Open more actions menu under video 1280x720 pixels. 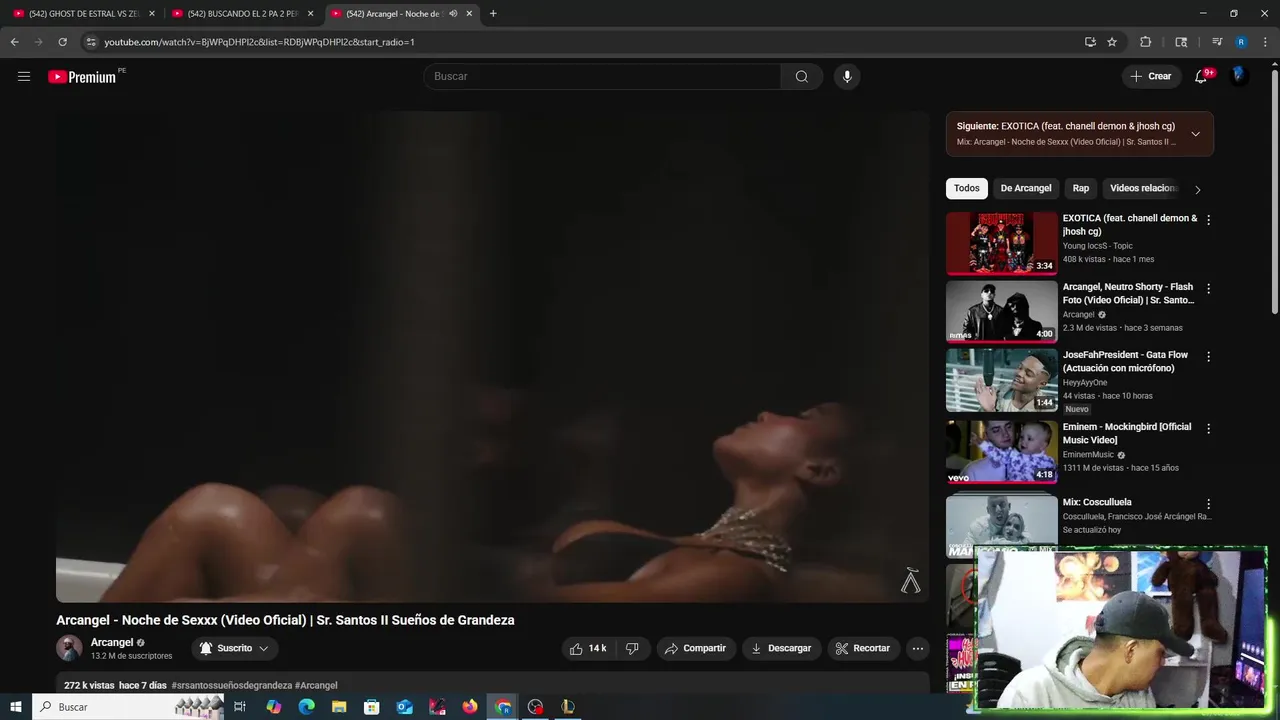click(917, 648)
